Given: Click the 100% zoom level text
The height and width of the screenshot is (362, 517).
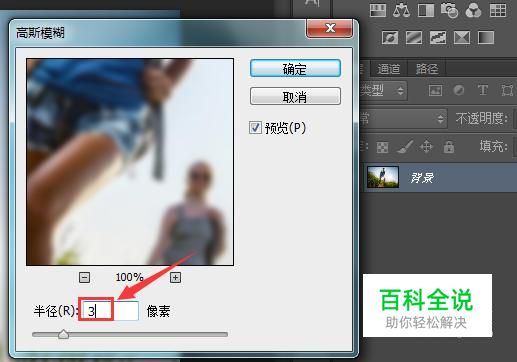Looking at the screenshot, I should [x=129, y=277].
